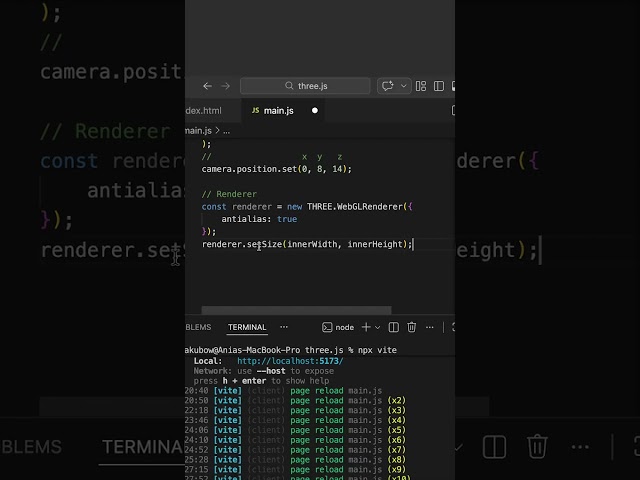Screen dimensions: 640x480
Task: Open the breadcrumb ellipsis after main.js
Action: (227, 131)
